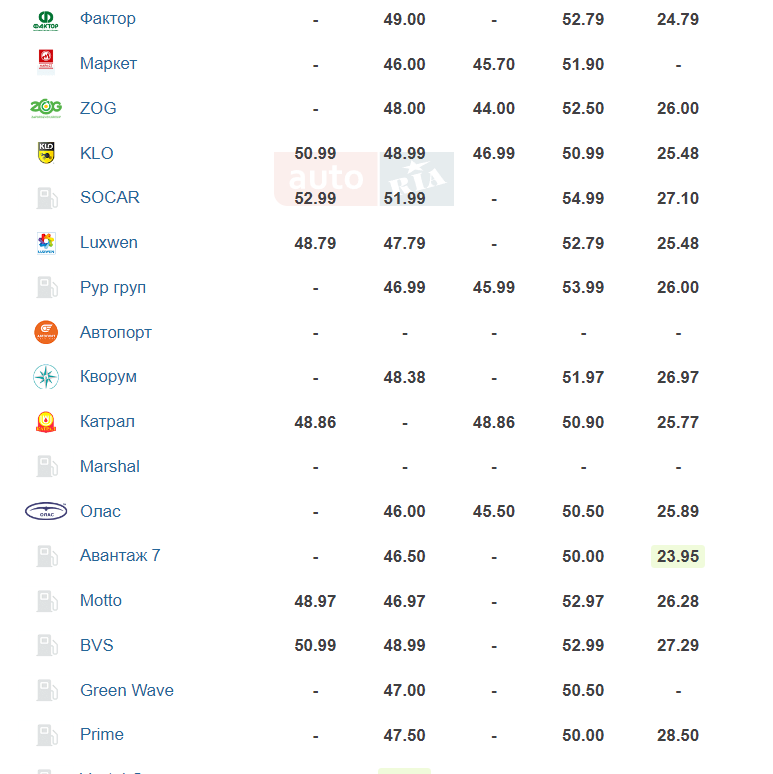Image resolution: width=773 pixels, height=774 pixels.
Task: Open the Green Wave station link
Action: pyautogui.click(x=127, y=690)
